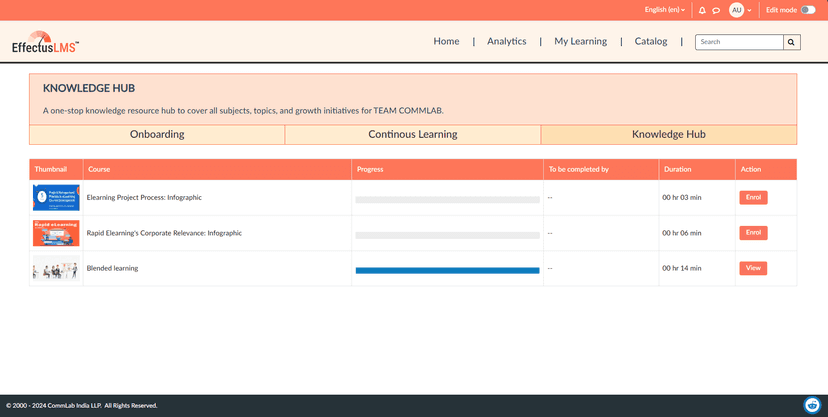Click the Blended learning thumbnail image
Viewport: 828px width, 417px height.
pos(56,269)
